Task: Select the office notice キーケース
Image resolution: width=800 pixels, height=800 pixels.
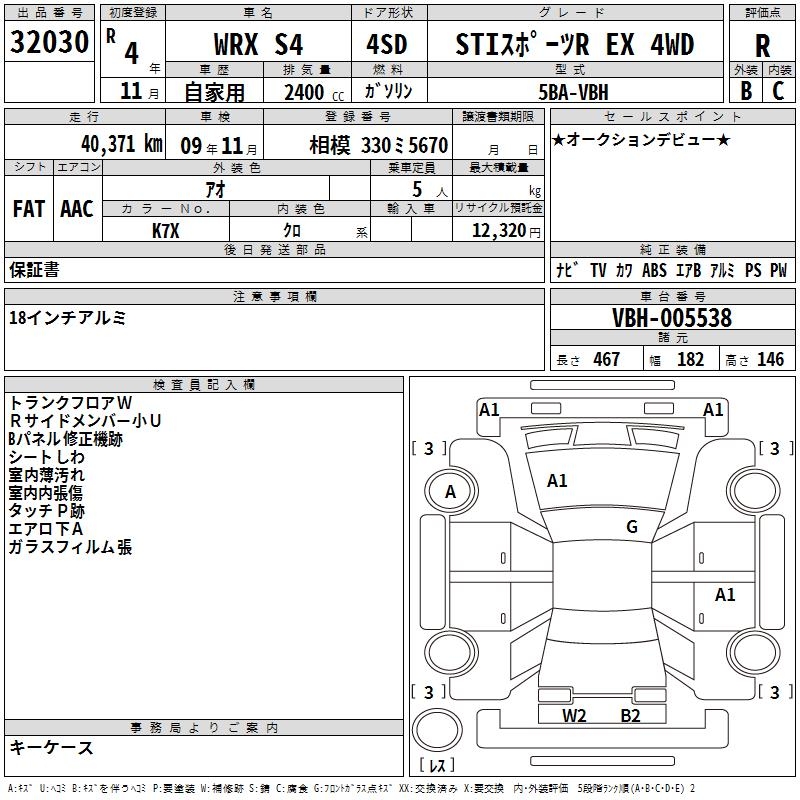Action: coord(51,747)
